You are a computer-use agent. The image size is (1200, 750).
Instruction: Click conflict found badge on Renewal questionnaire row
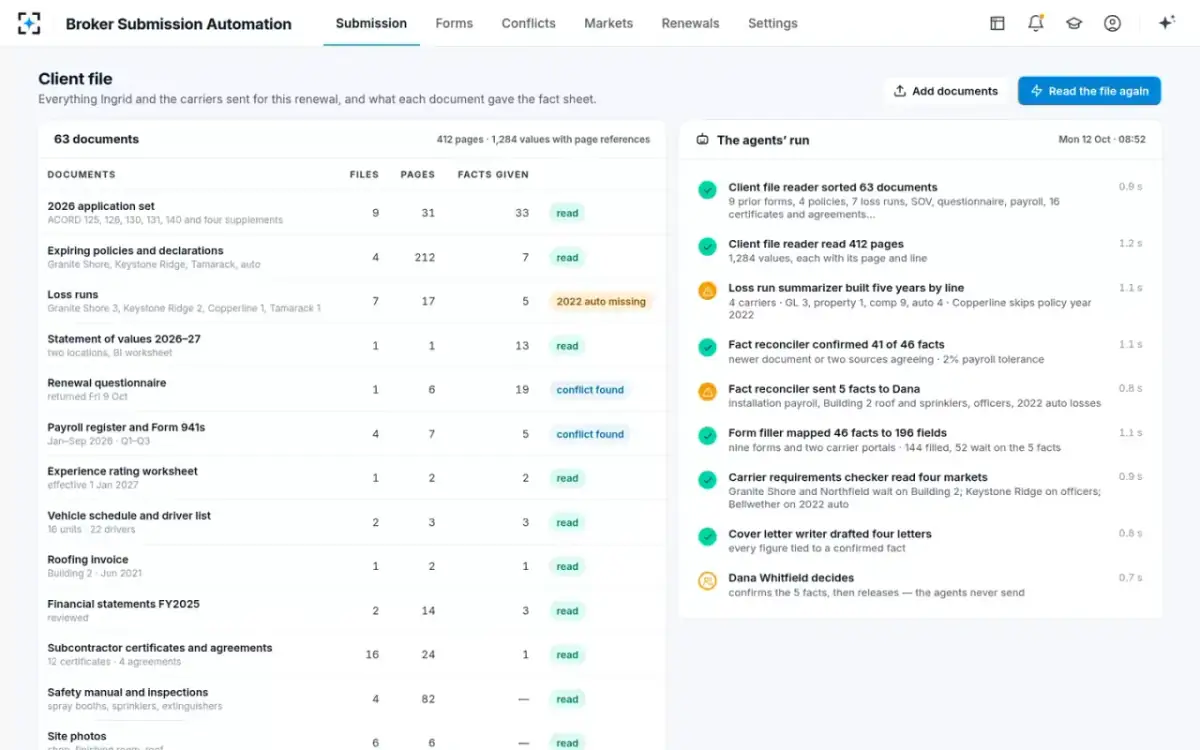(590, 390)
